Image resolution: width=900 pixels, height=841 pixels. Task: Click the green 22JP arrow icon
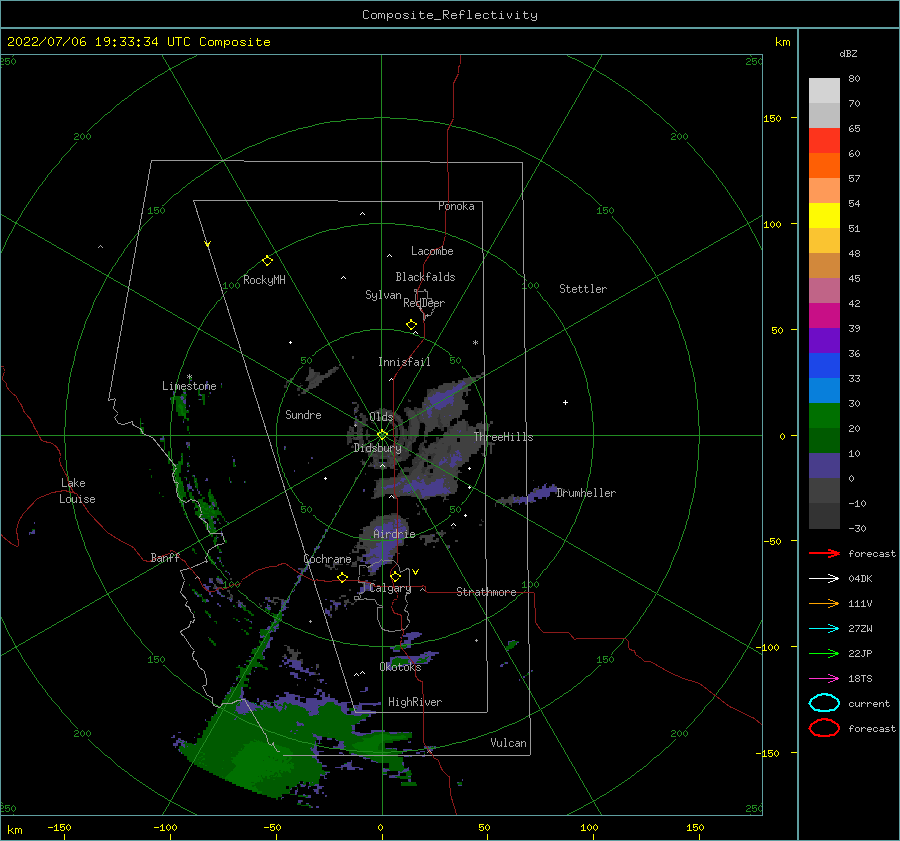[x=824, y=653]
